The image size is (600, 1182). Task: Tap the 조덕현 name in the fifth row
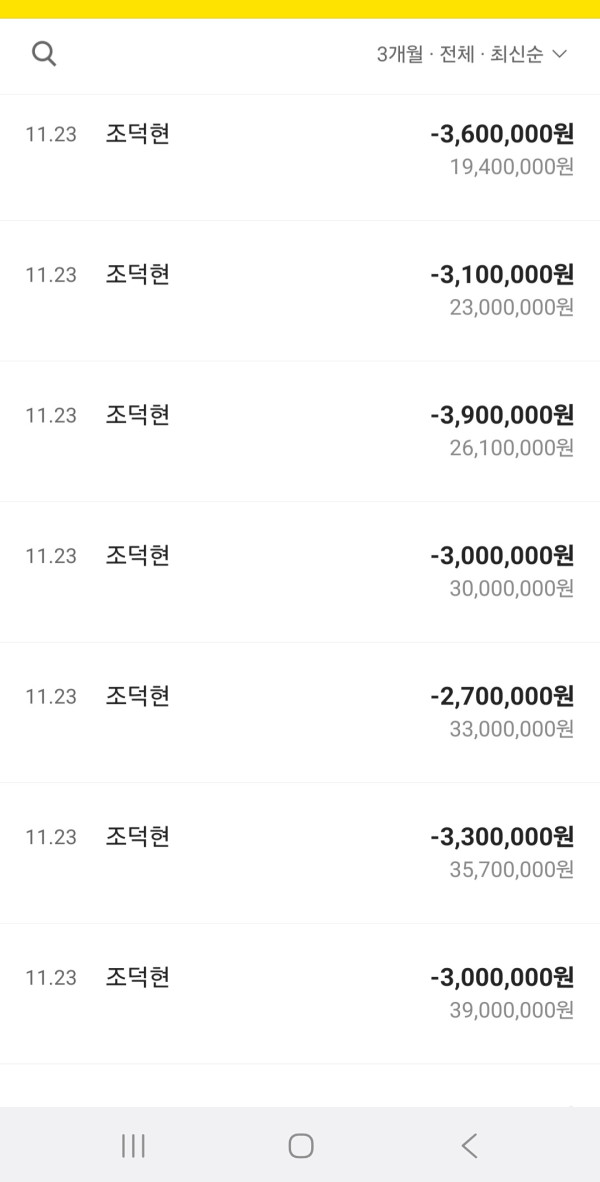click(x=134, y=697)
